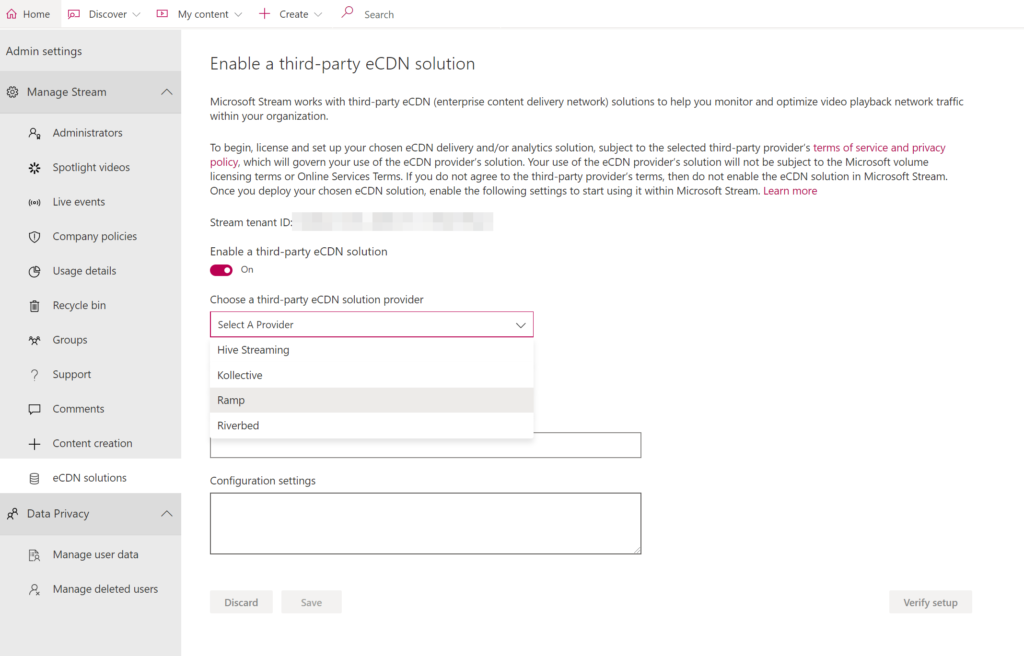Click the Support question mark icon
This screenshot has height=656, width=1024.
pos(35,375)
